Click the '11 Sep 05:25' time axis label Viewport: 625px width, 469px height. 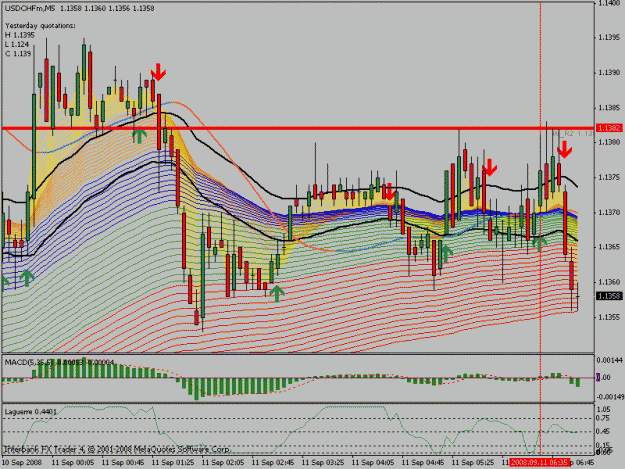pyautogui.click(x=473, y=462)
